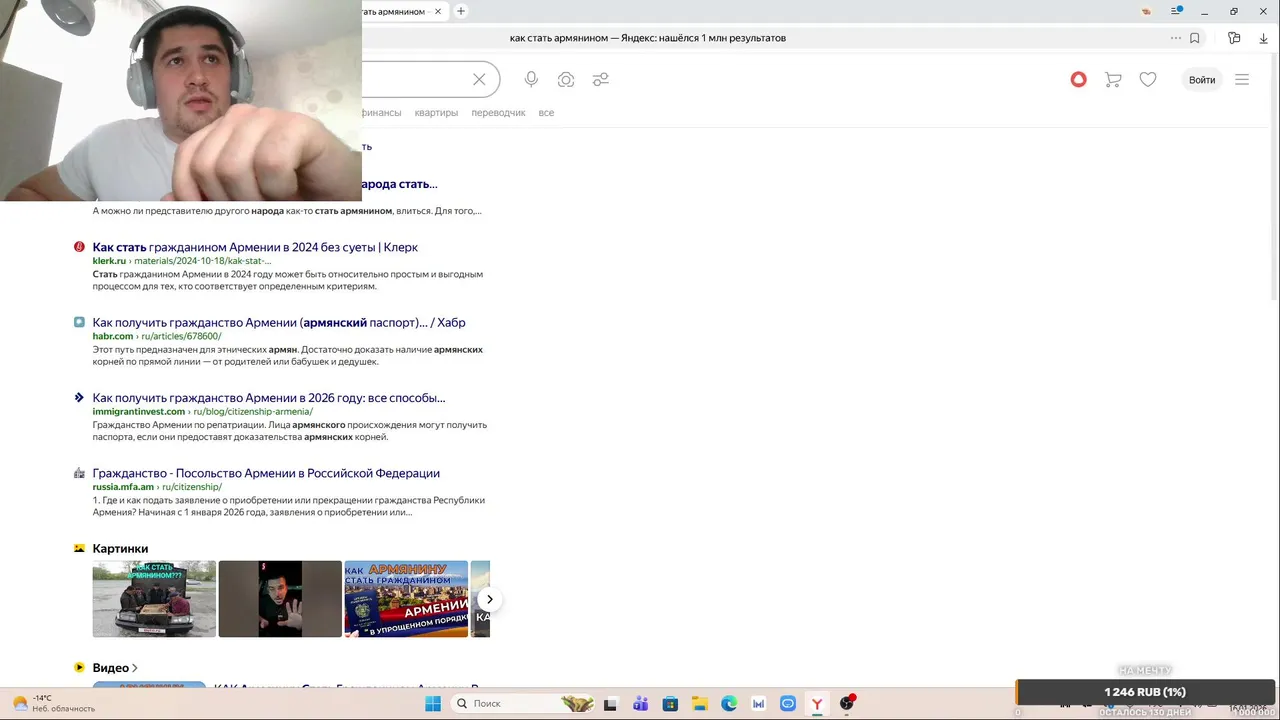Viewport: 1280px width, 720px height.
Task: Click the immigrantinvest result favicon
Action: pyautogui.click(x=79, y=397)
